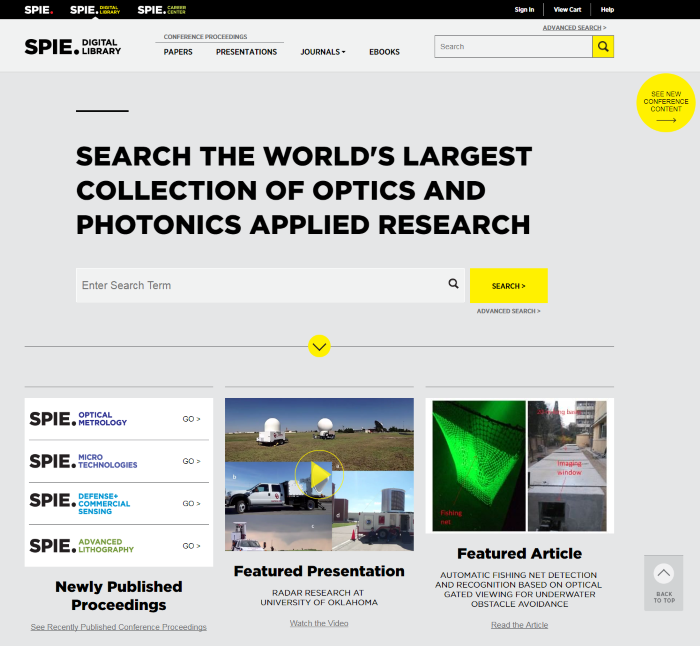This screenshot has width=700, height=646.
Task: Click GO next to Advanced Lithography
Action: click(x=192, y=546)
